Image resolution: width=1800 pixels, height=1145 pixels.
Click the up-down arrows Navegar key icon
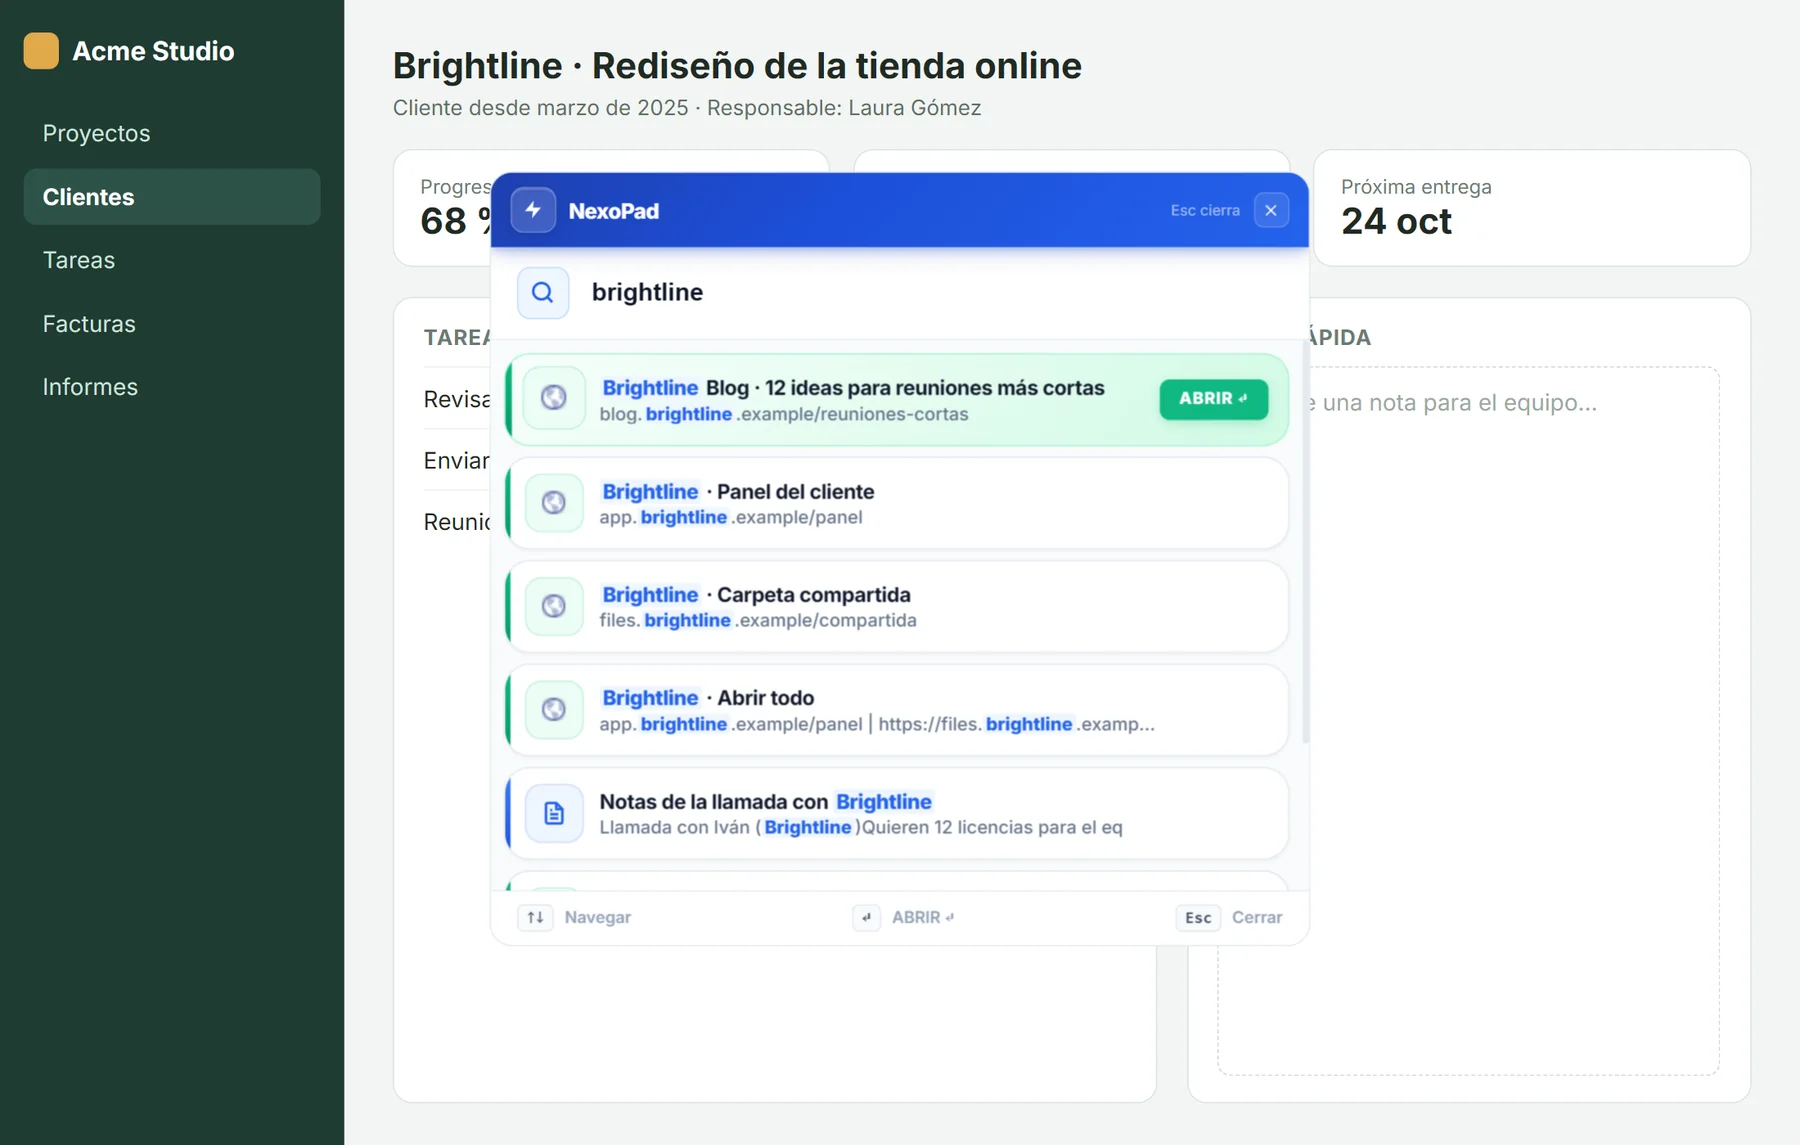[x=535, y=917]
